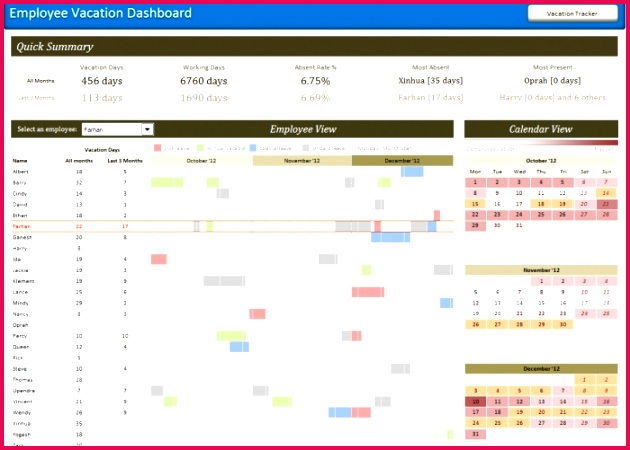Click December 25 in the calendar
Viewport: 630px width, 450px height.
(x=497, y=423)
